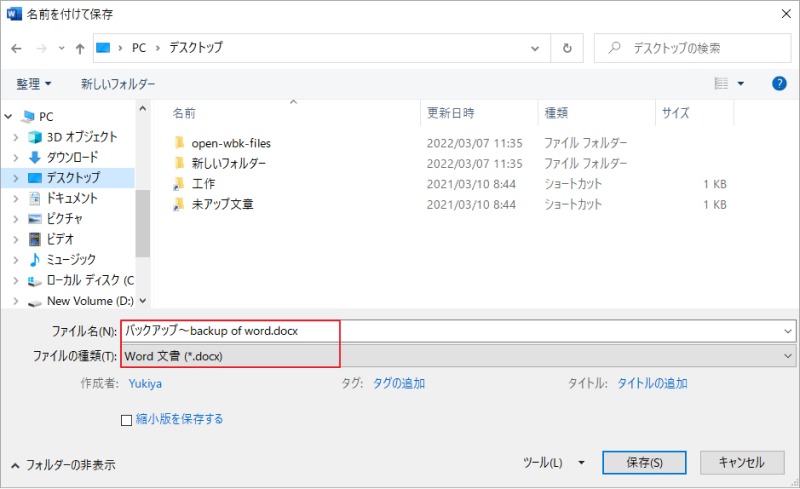Click the Forward arrow in navigation bar

pos(41,48)
